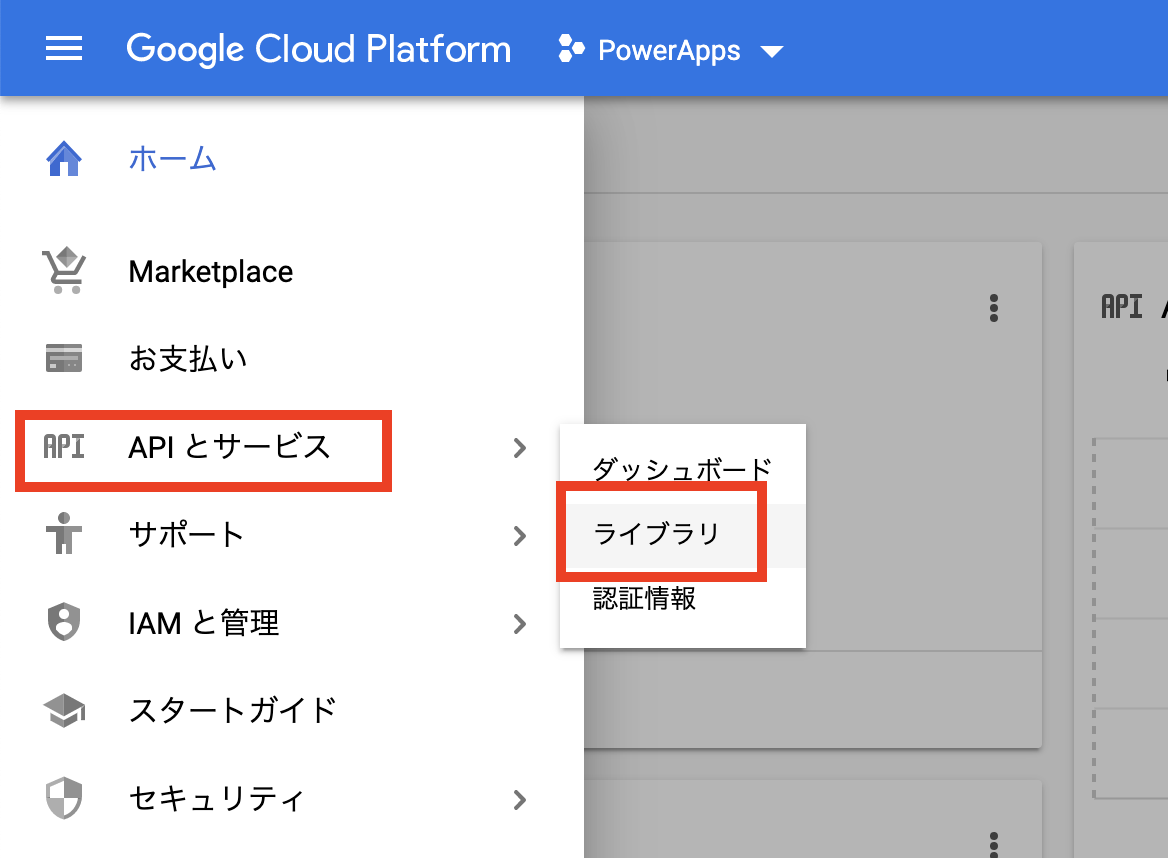This screenshot has height=858, width=1168.
Task: Click the PowerApps project hexagon icon
Action: [571, 48]
